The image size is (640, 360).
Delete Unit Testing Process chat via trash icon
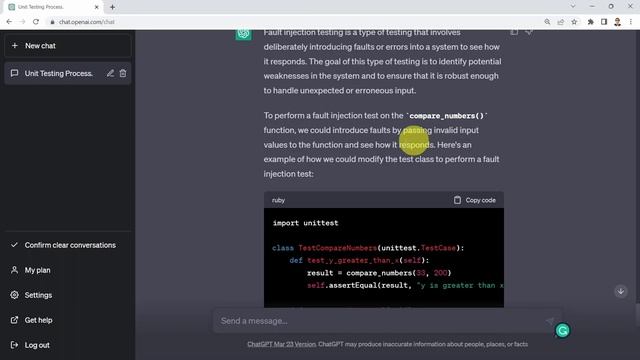(x=123, y=73)
